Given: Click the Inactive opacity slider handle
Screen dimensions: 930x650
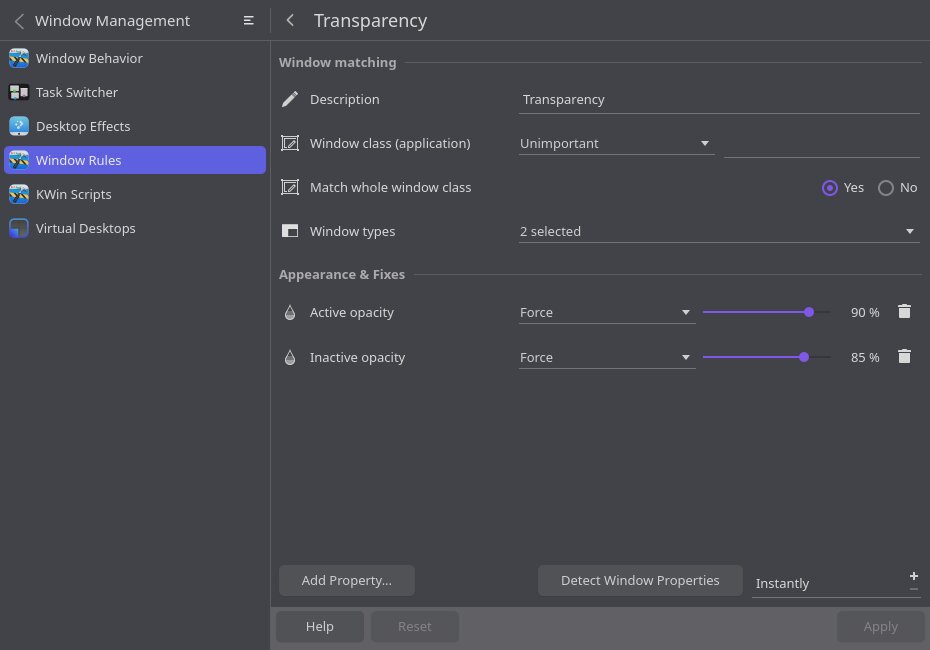Looking at the screenshot, I should click(804, 357).
